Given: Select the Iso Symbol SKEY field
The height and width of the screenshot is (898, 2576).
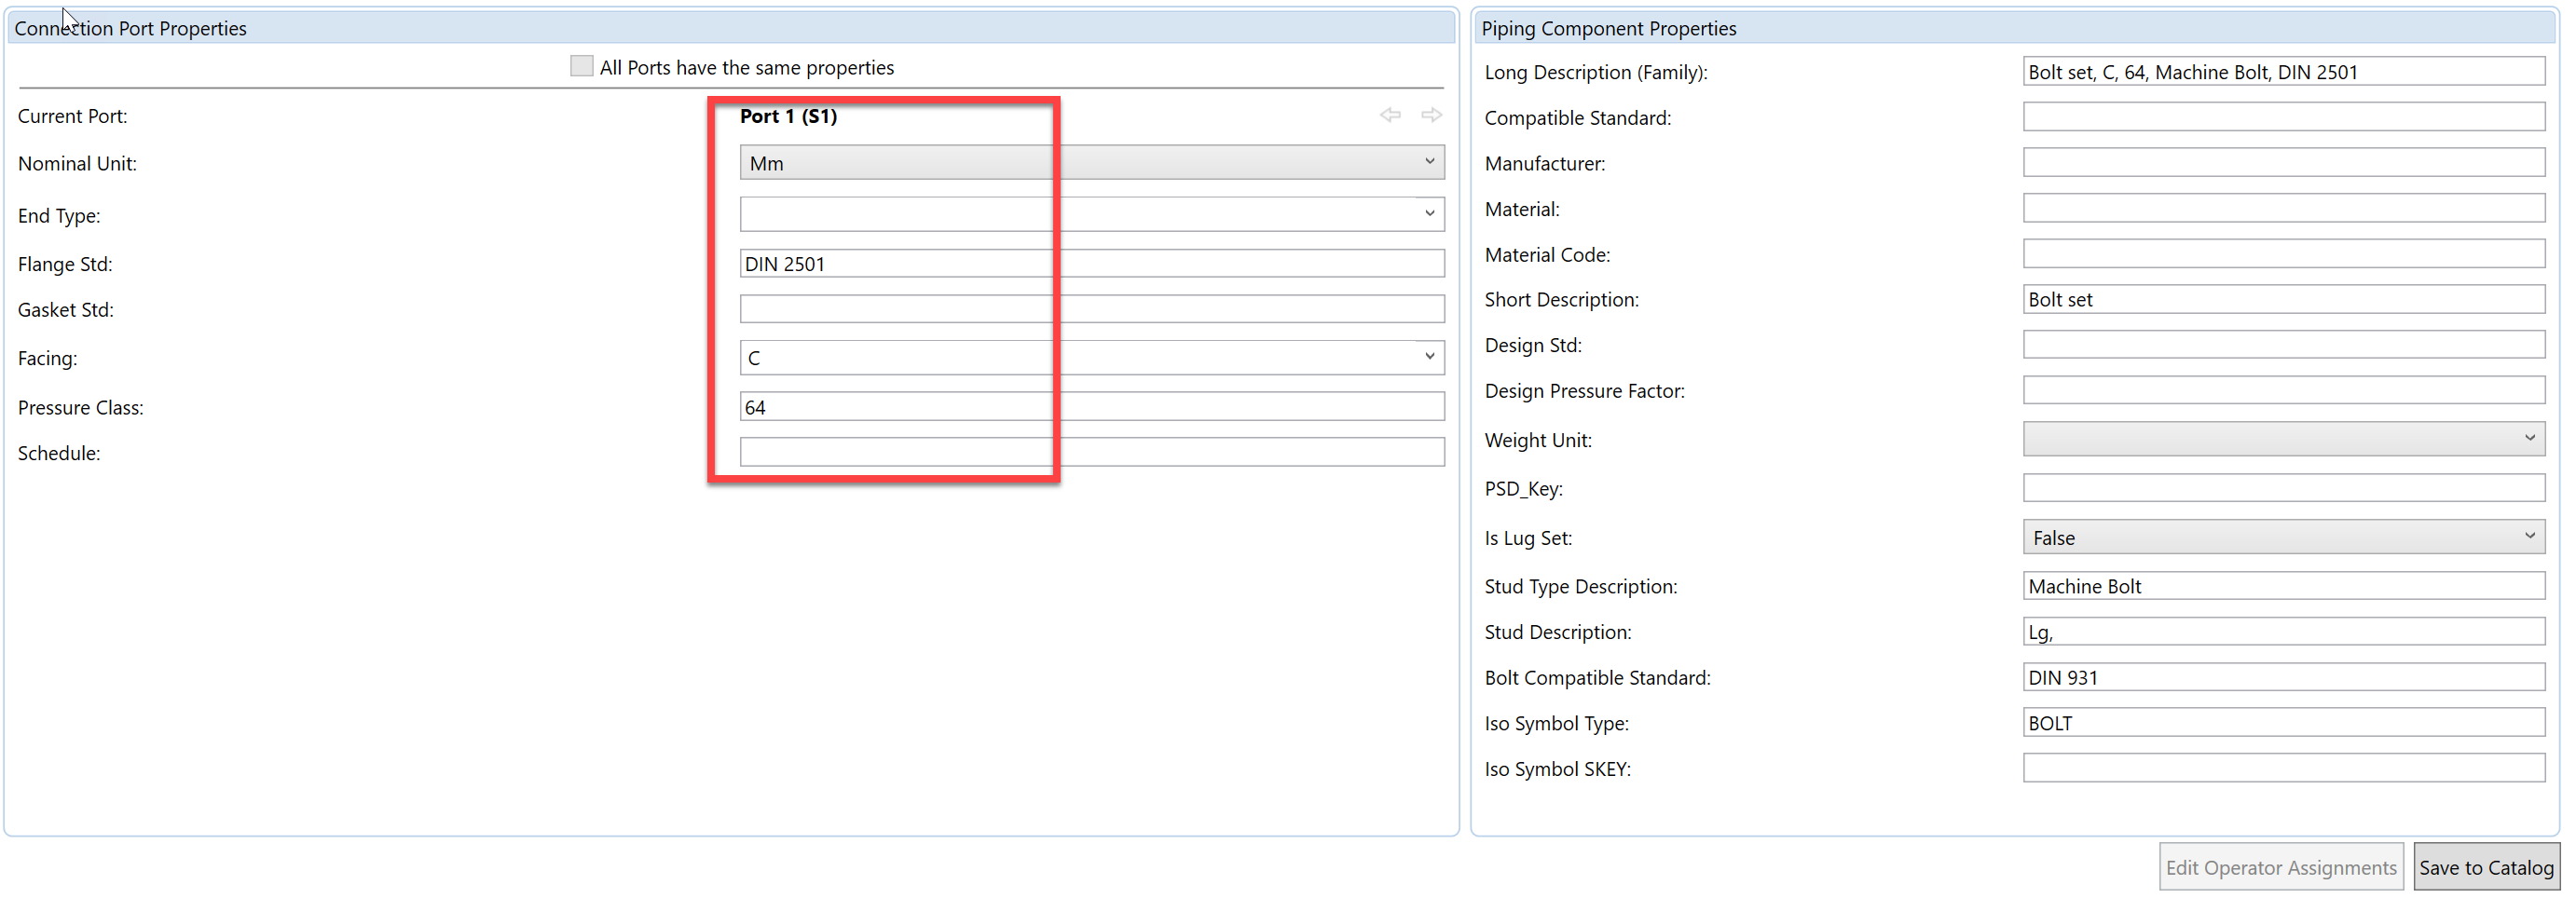Looking at the screenshot, I should click(x=2283, y=768).
